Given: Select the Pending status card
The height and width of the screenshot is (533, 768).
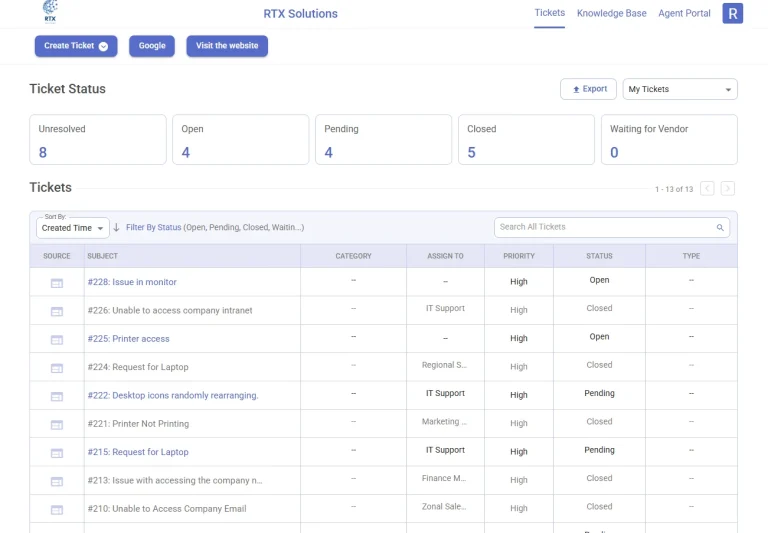Looking at the screenshot, I should click(x=384, y=140).
